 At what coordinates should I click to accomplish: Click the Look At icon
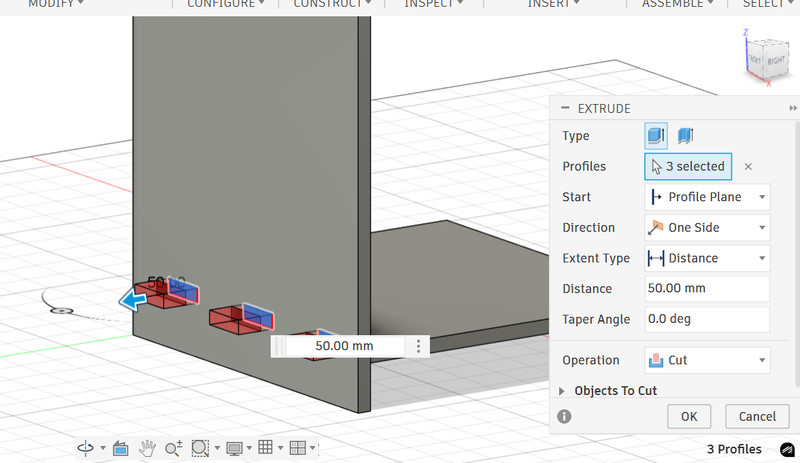point(120,448)
